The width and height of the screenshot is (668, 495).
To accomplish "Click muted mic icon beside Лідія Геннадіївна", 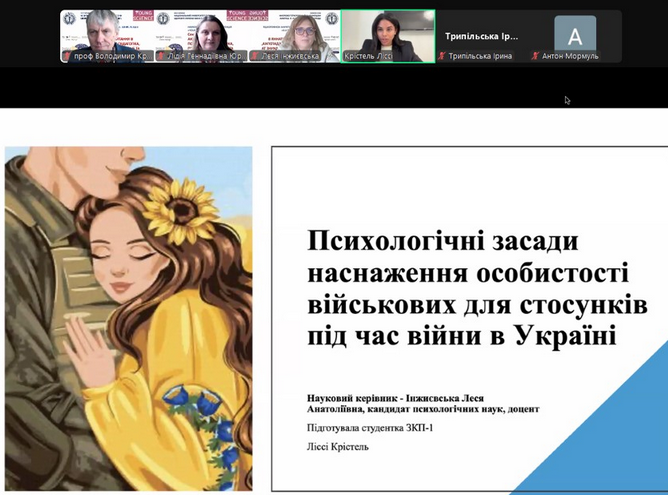I will 161,56.
